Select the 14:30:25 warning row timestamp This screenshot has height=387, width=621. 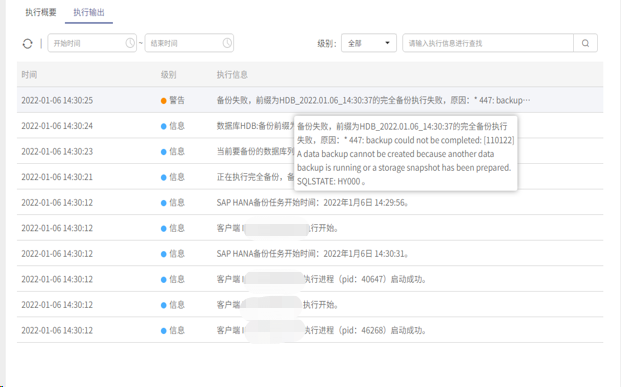pyautogui.click(x=57, y=101)
